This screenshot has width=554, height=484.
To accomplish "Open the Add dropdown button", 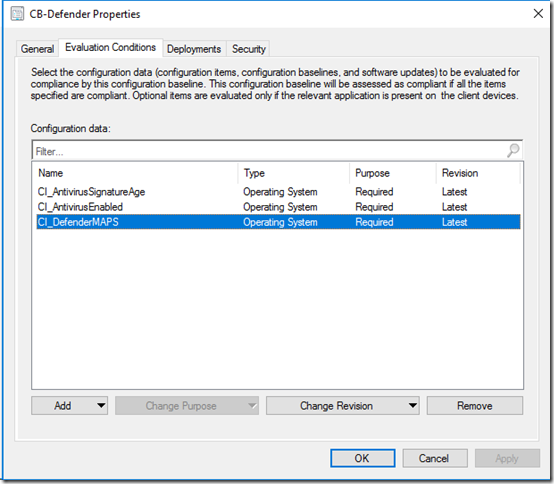I will [x=70, y=406].
